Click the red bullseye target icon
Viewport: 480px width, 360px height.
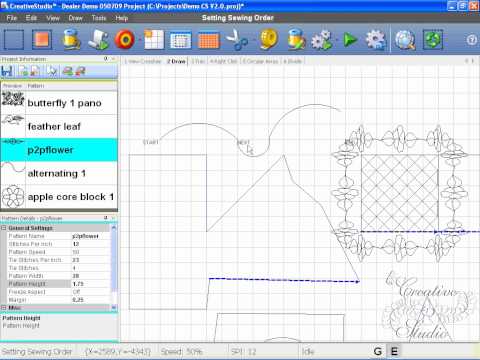[x=125, y=40]
